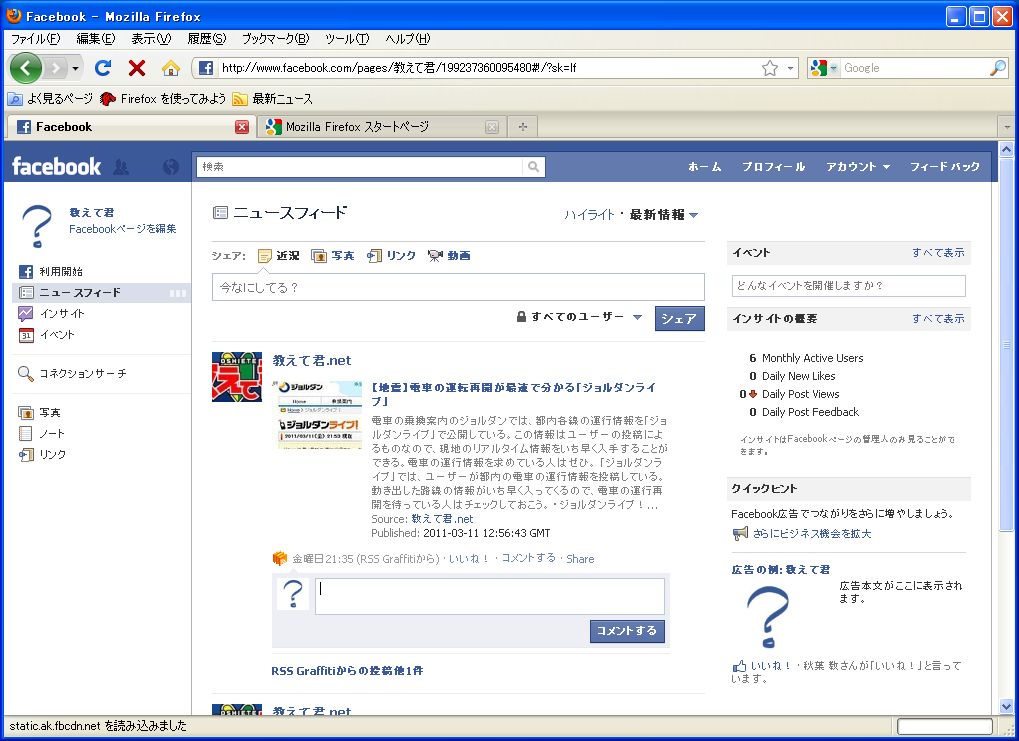The width and height of the screenshot is (1019, 741).
Task: Bookmark this page with the star icon
Action: coord(770,68)
